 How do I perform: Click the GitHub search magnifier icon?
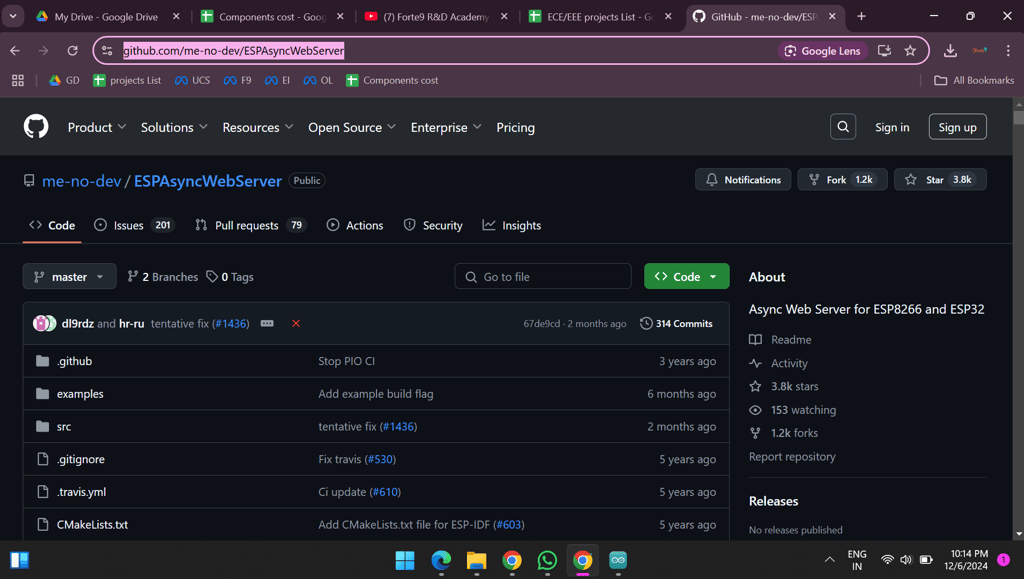[x=843, y=127]
